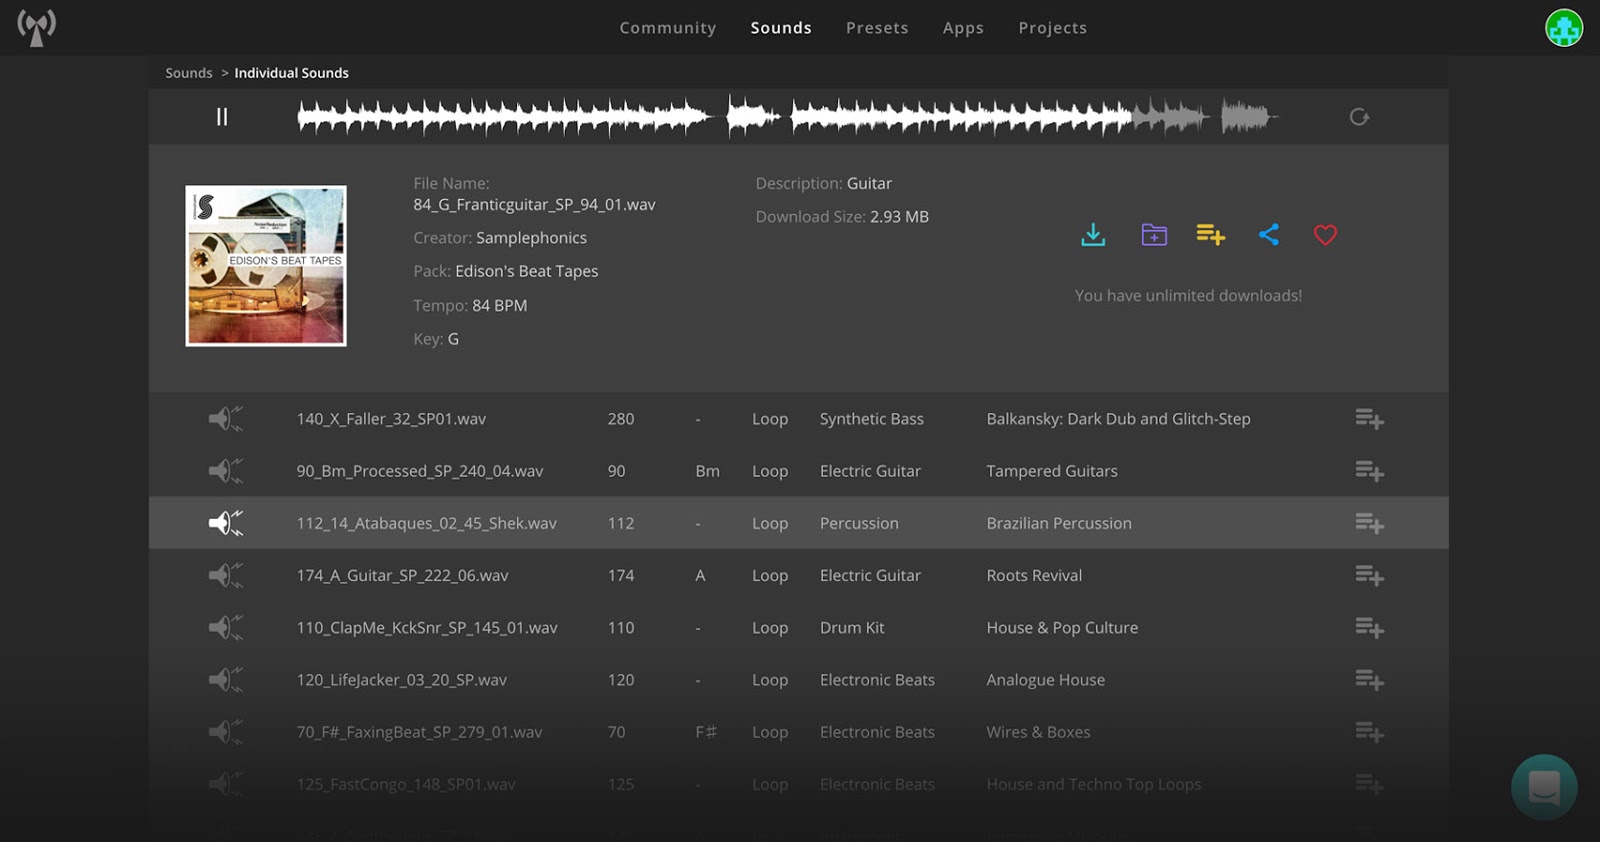Pause the playing guitar sample
The height and width of the screenshot is (842, 1600).
(x=222, y=117)
